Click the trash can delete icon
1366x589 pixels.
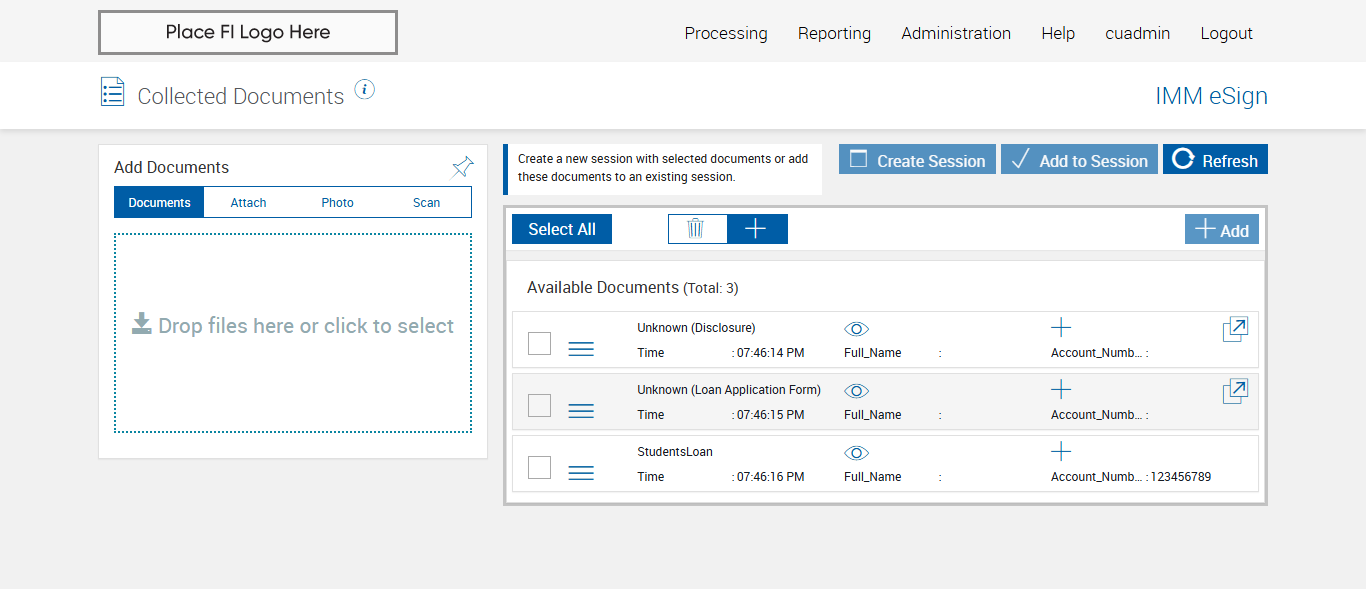point(696,229)
